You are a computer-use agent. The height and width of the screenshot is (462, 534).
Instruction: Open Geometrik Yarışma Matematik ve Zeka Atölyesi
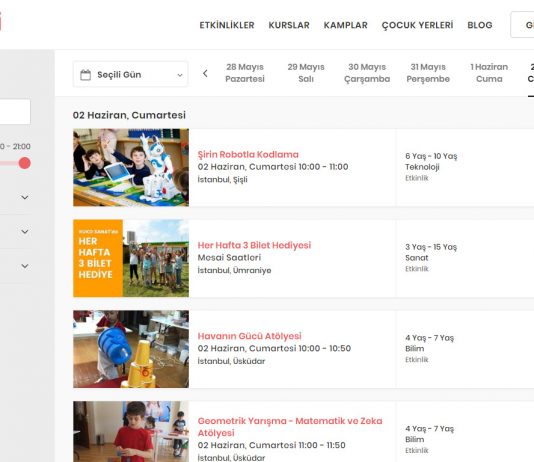click(290, 427)
